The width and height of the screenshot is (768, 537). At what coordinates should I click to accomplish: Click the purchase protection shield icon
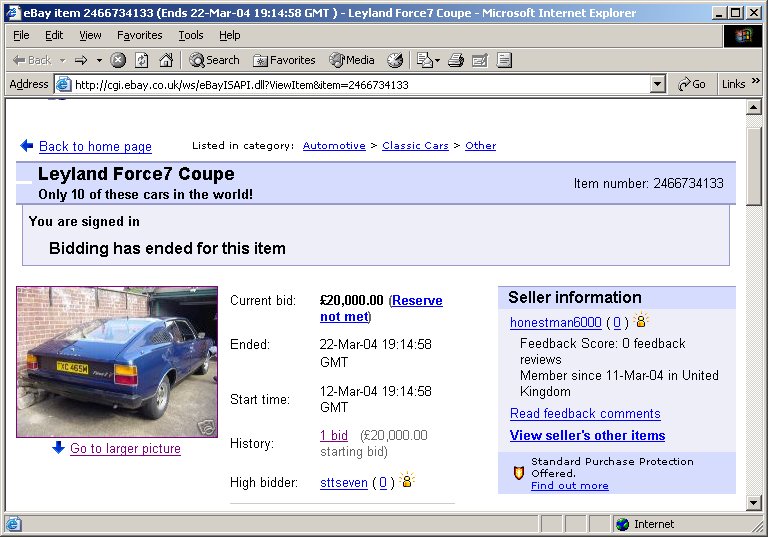point(519,473)
